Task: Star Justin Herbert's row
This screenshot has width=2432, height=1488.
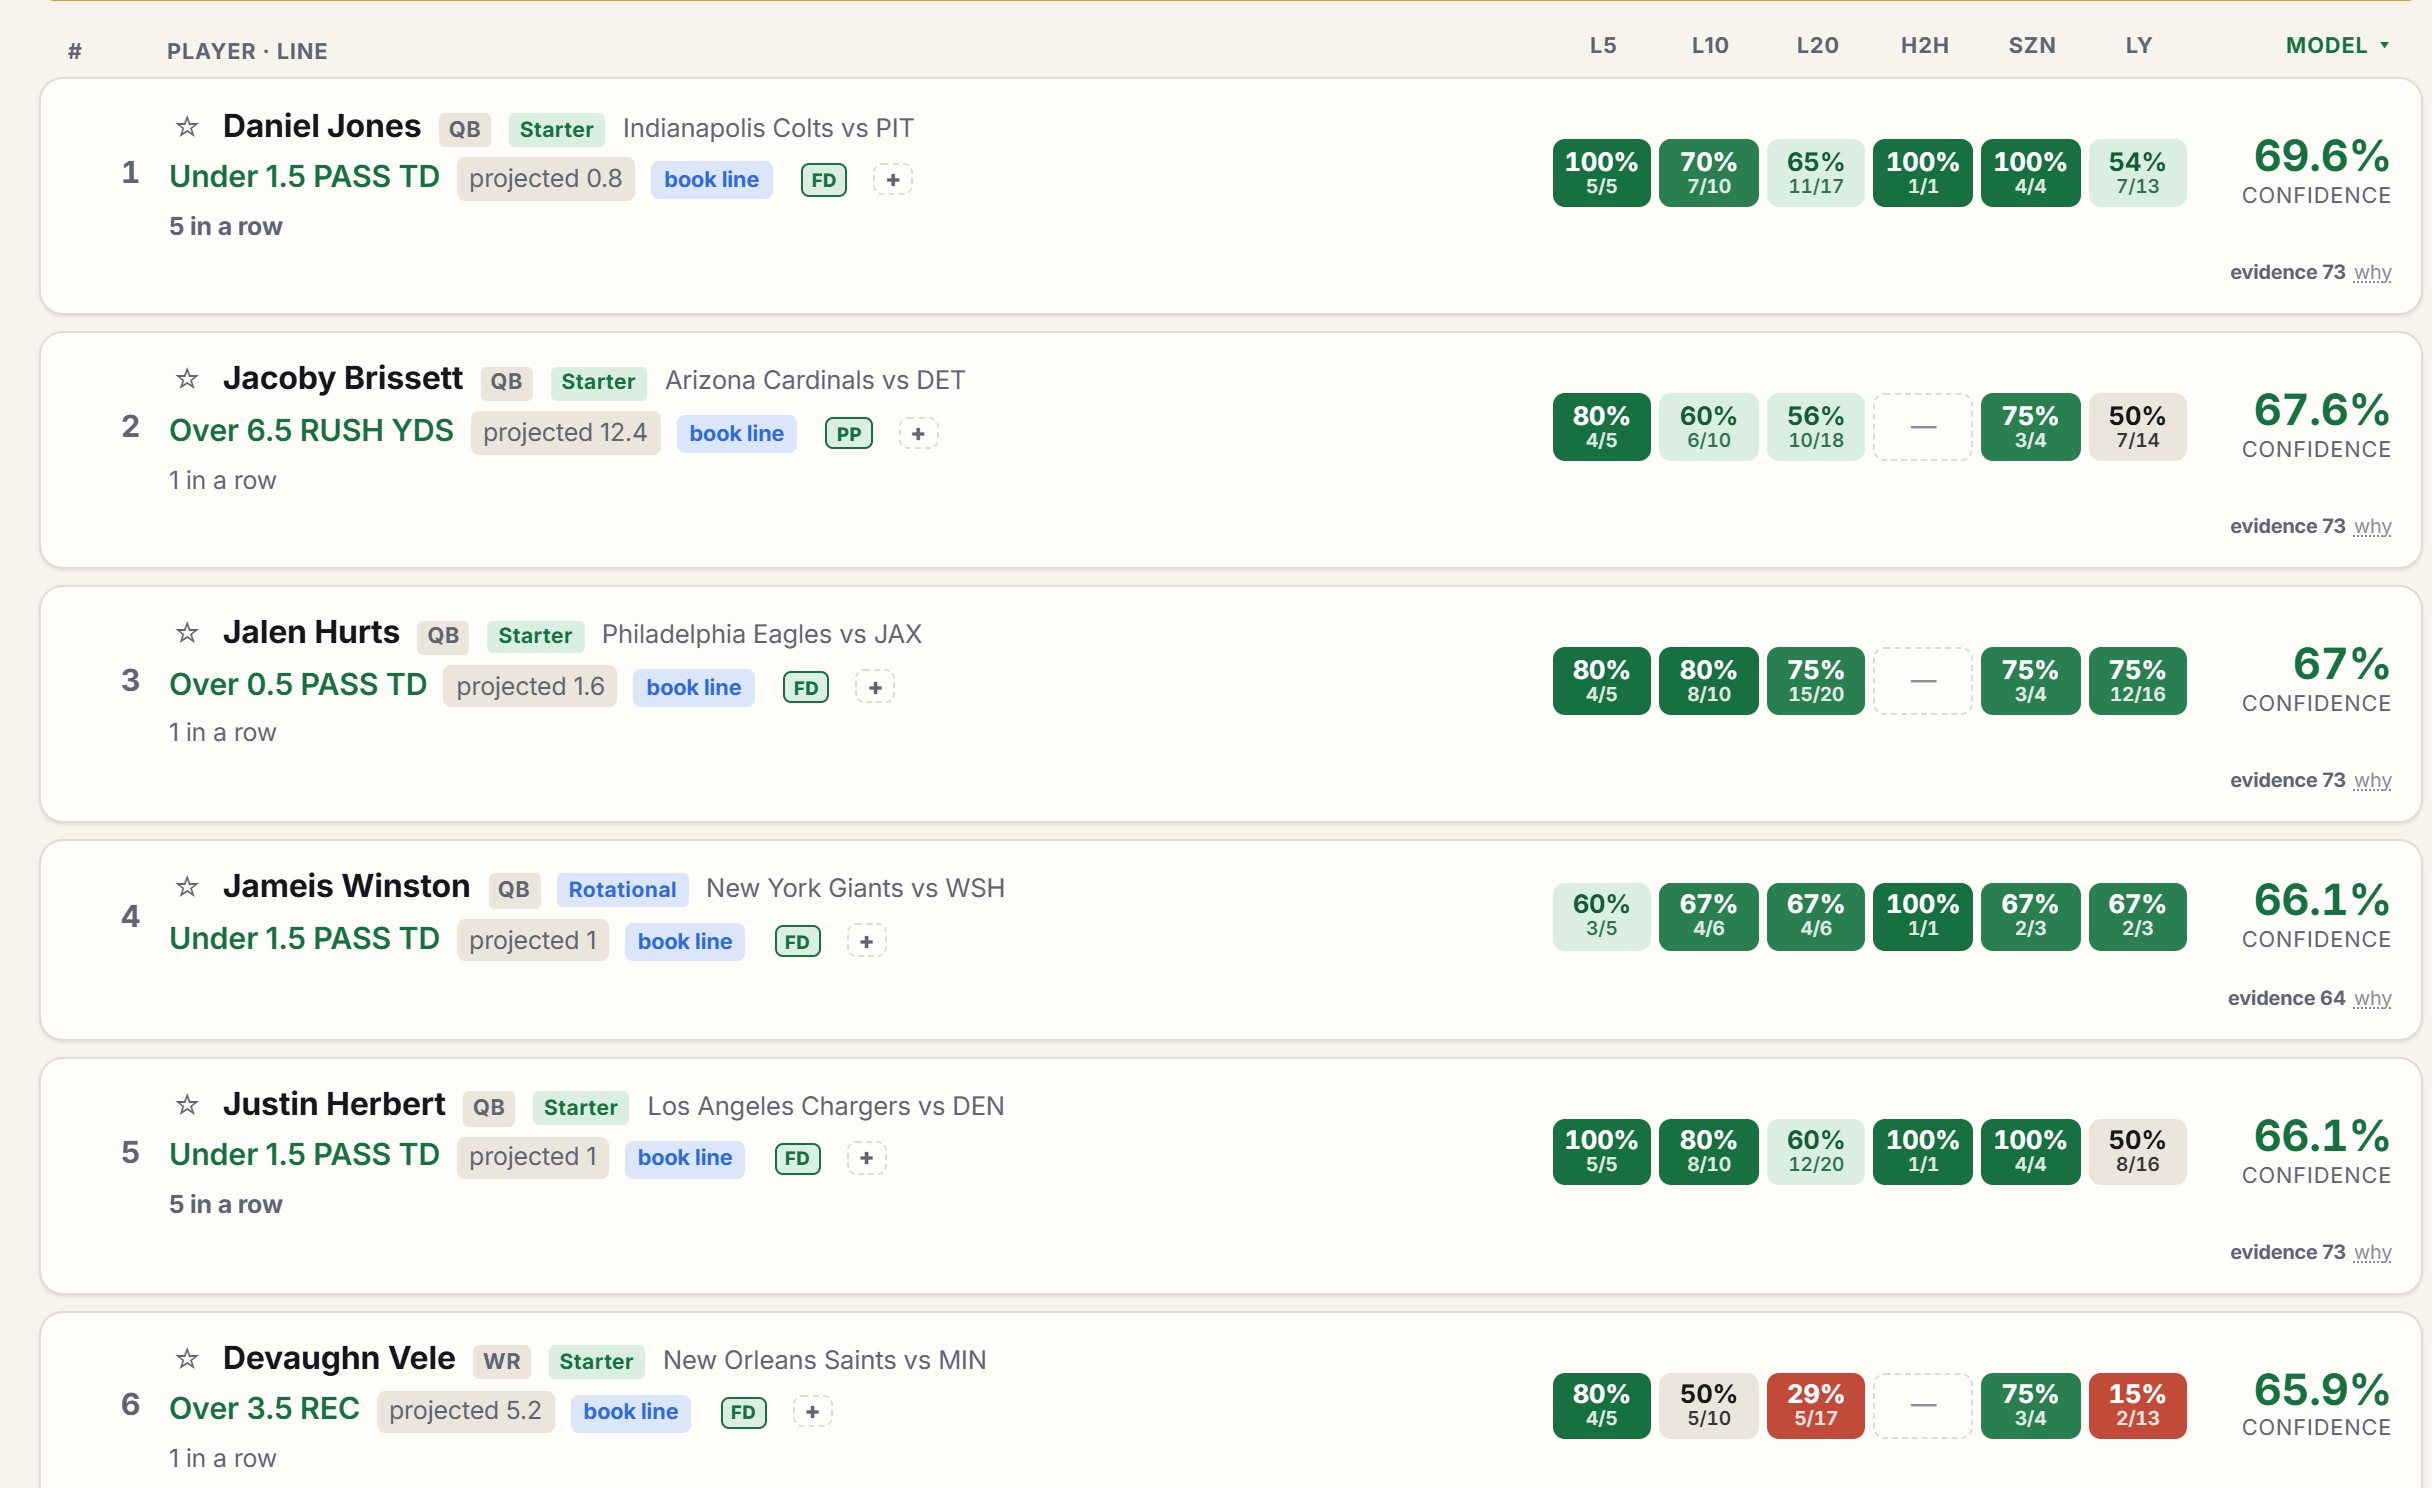Action: pyautogui.click(x=187, y=1105)
